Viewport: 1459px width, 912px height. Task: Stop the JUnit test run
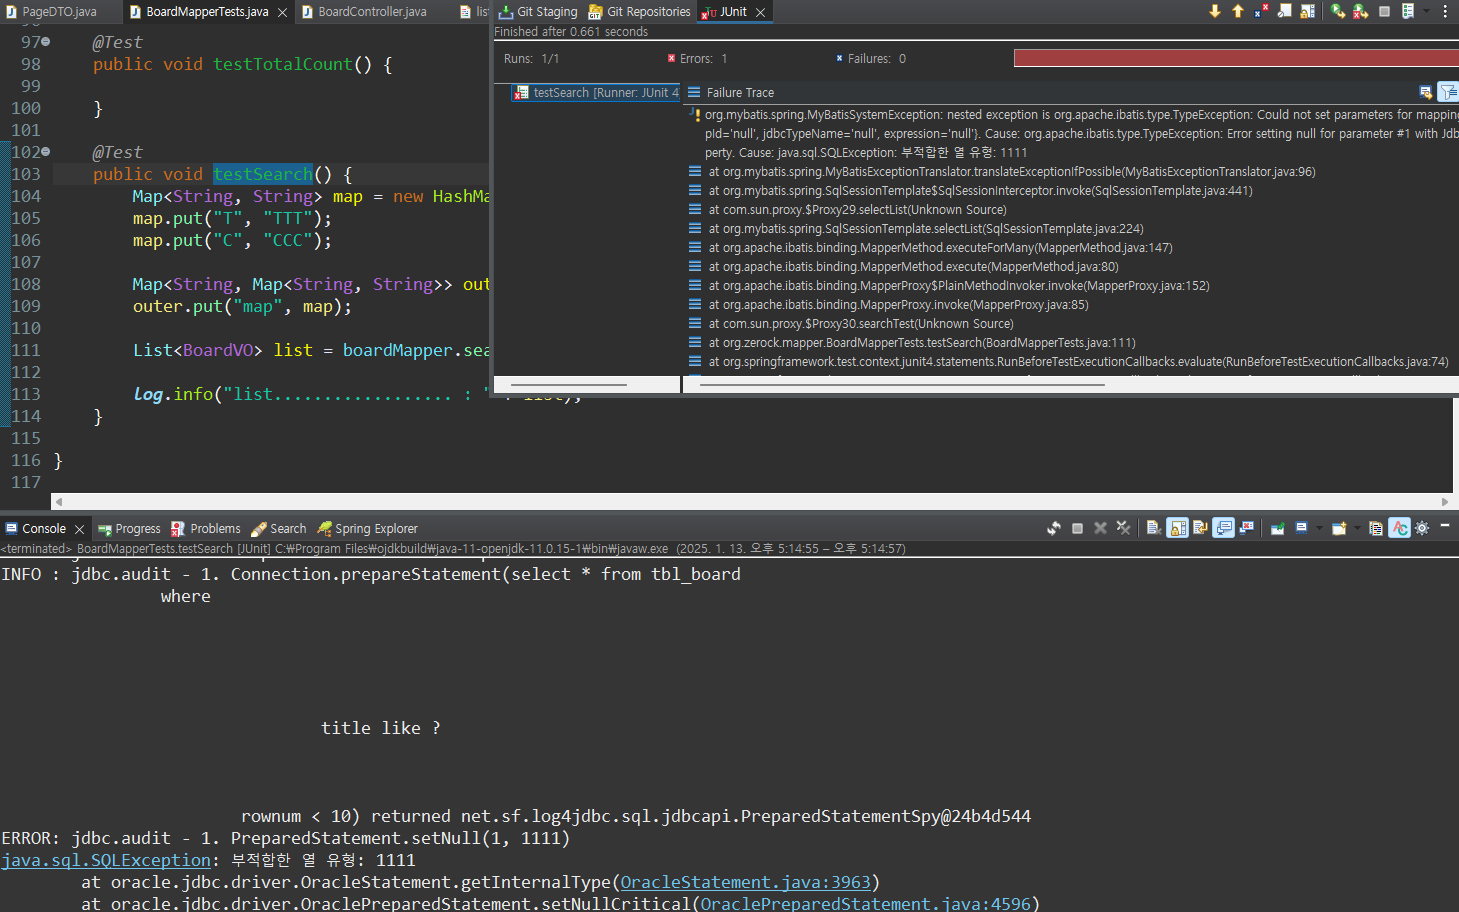pyautogui.click(x=1384, y=12)
